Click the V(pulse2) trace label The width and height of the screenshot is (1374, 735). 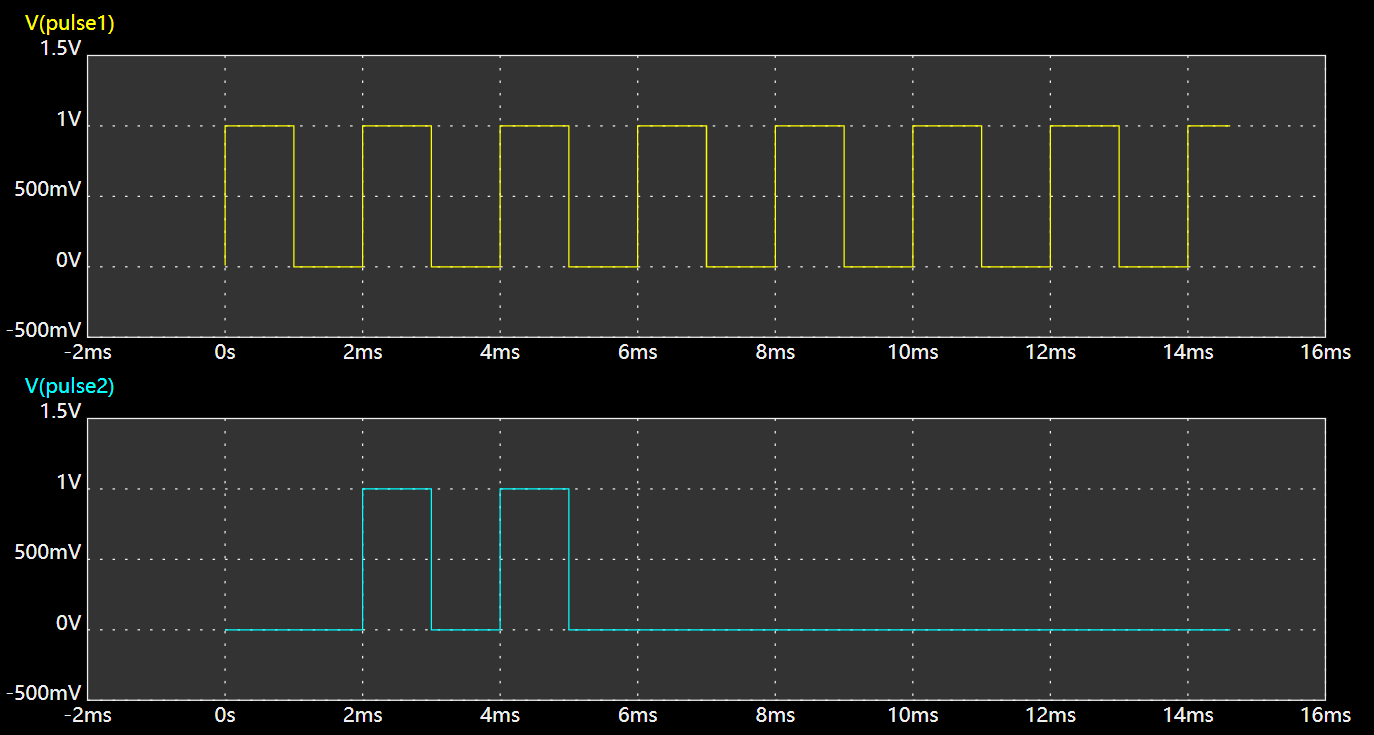tap(69, 387)
